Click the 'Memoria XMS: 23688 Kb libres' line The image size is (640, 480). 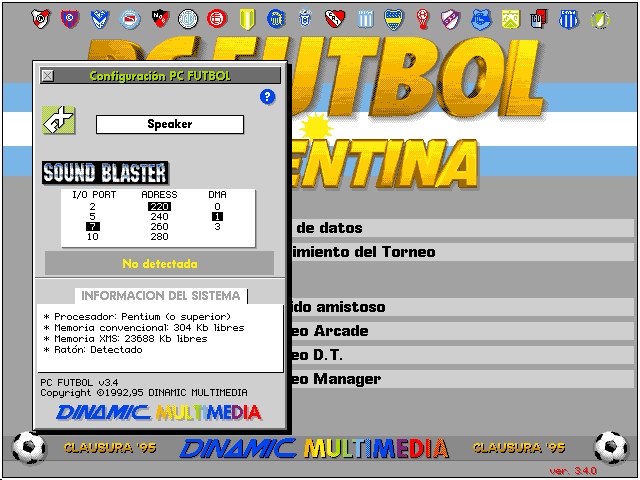[125, 339]
